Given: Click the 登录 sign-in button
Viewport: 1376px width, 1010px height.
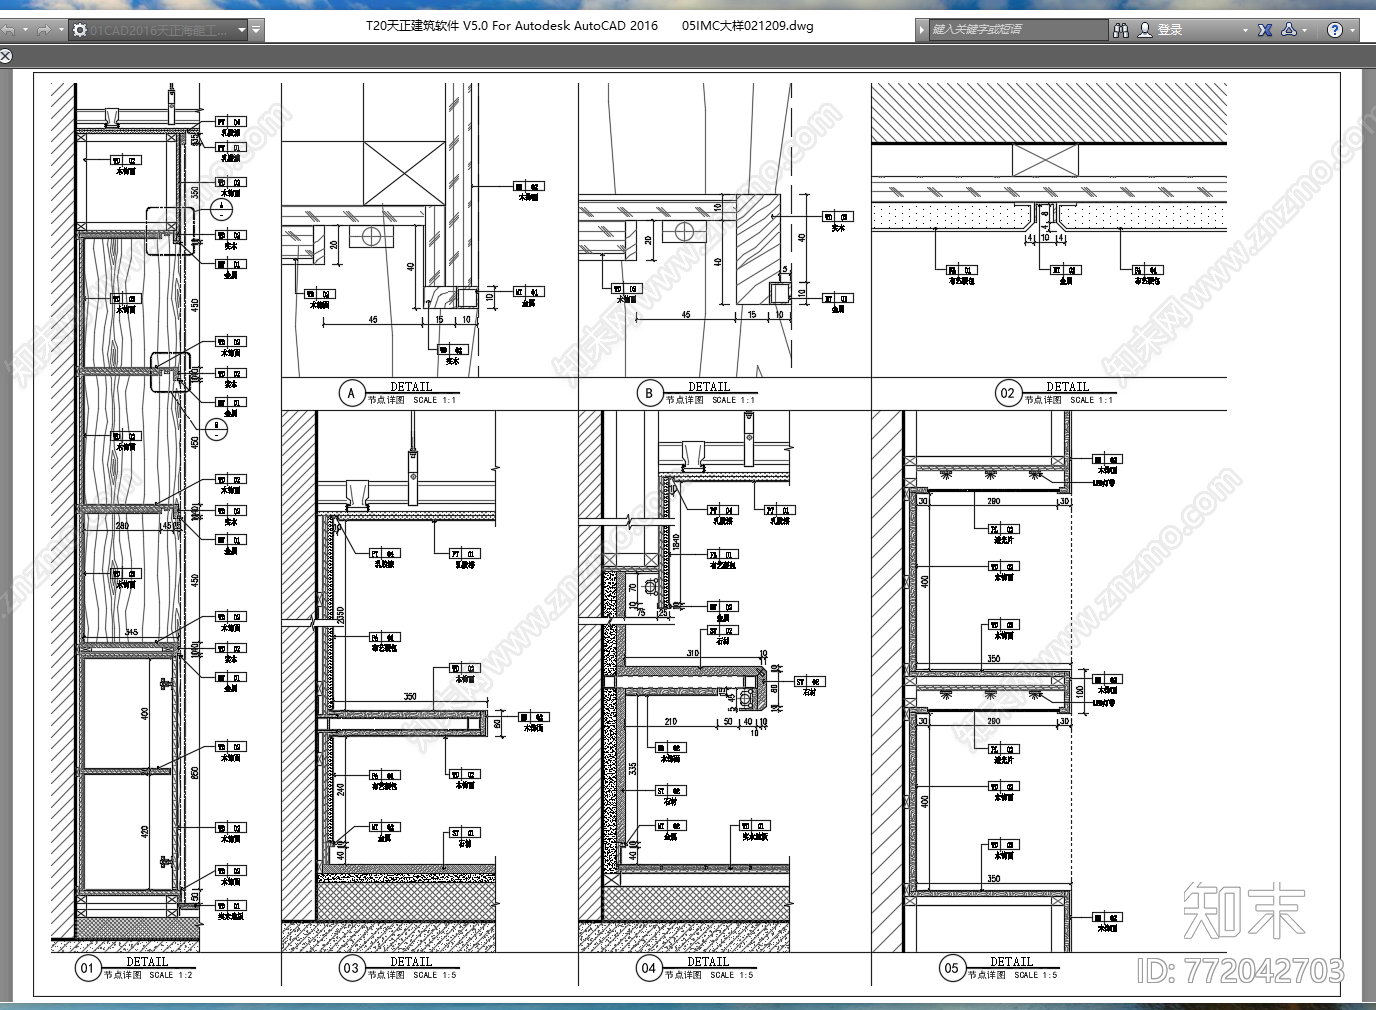Looking at the screenshot, I should click(x=1170, y=30).
